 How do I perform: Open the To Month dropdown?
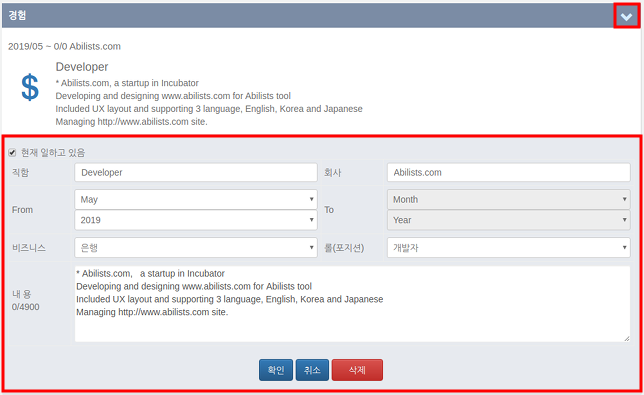(x=508, y=200)
